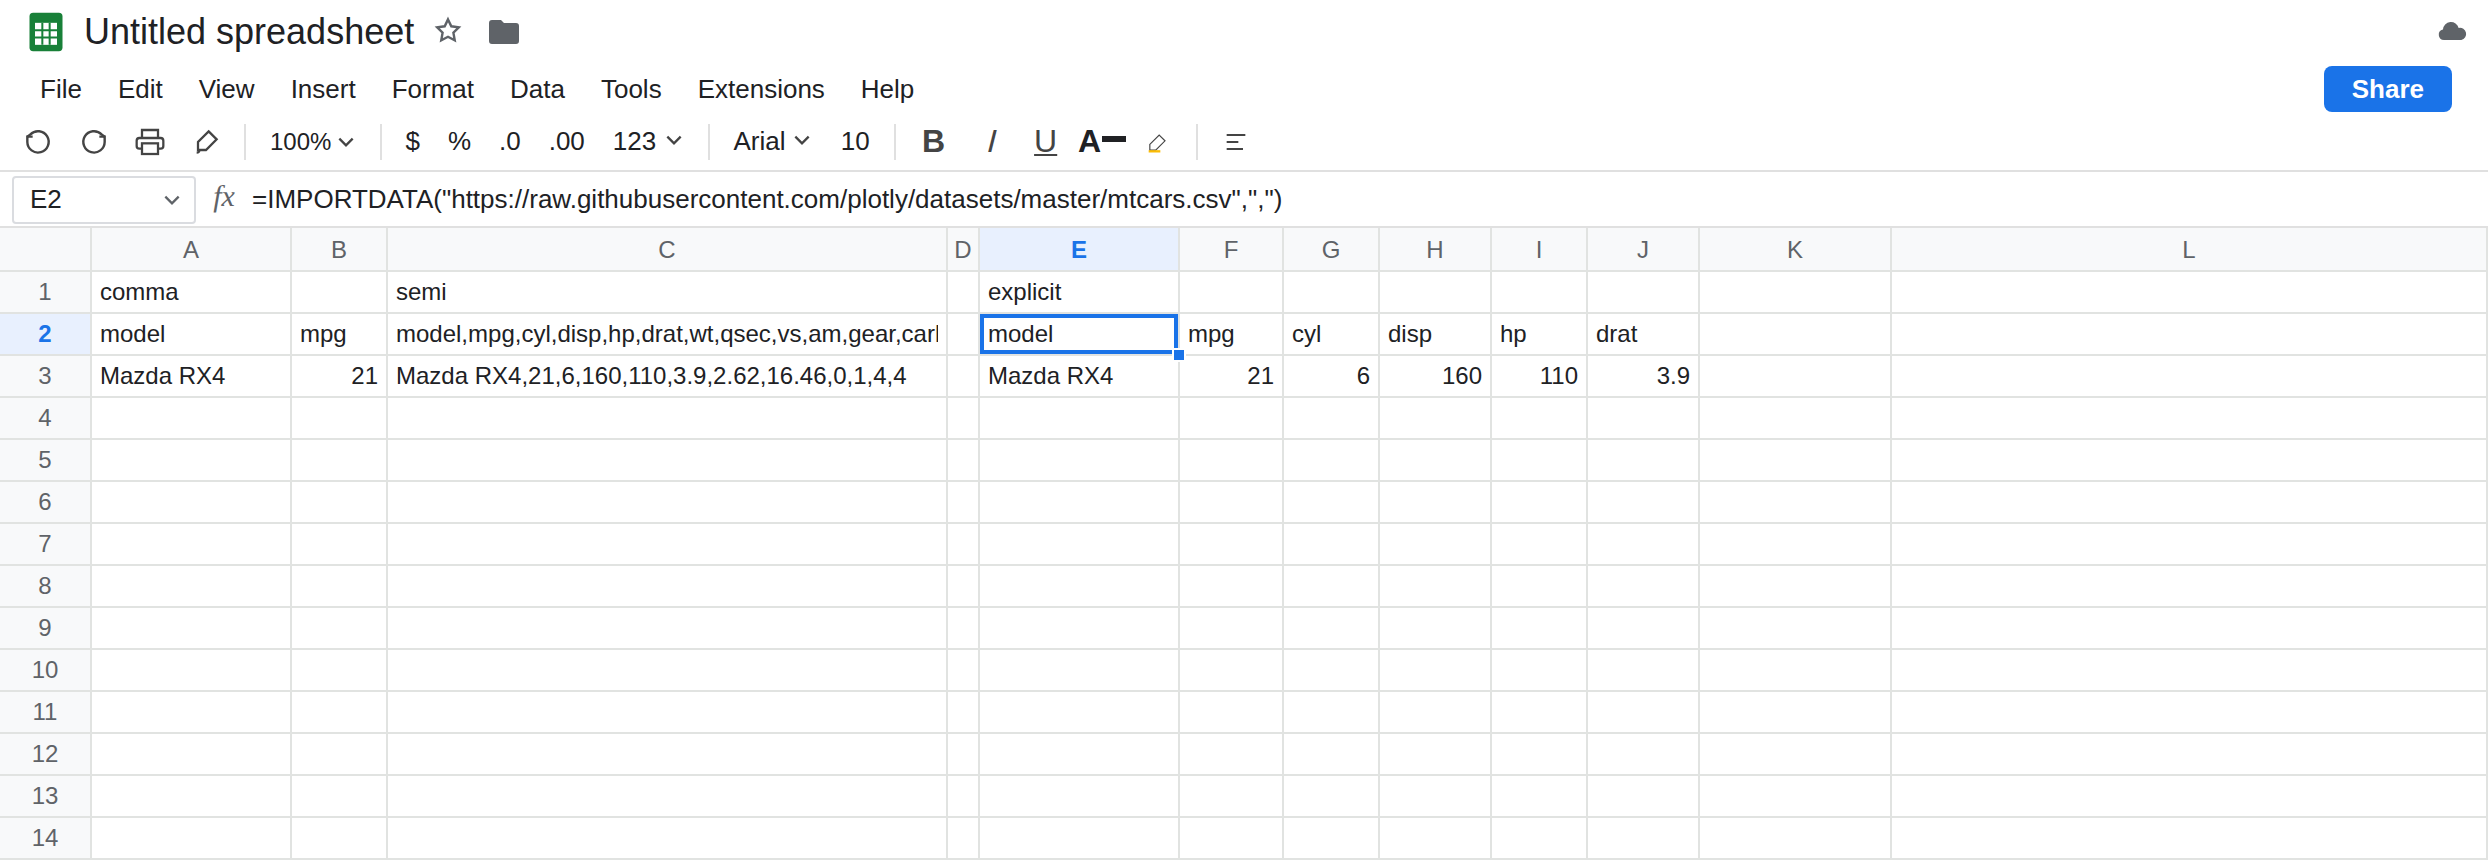The height and width of the screenshot is (860, 2488).
Task: Open the Insert menu
Action: (x=323, y=89)
